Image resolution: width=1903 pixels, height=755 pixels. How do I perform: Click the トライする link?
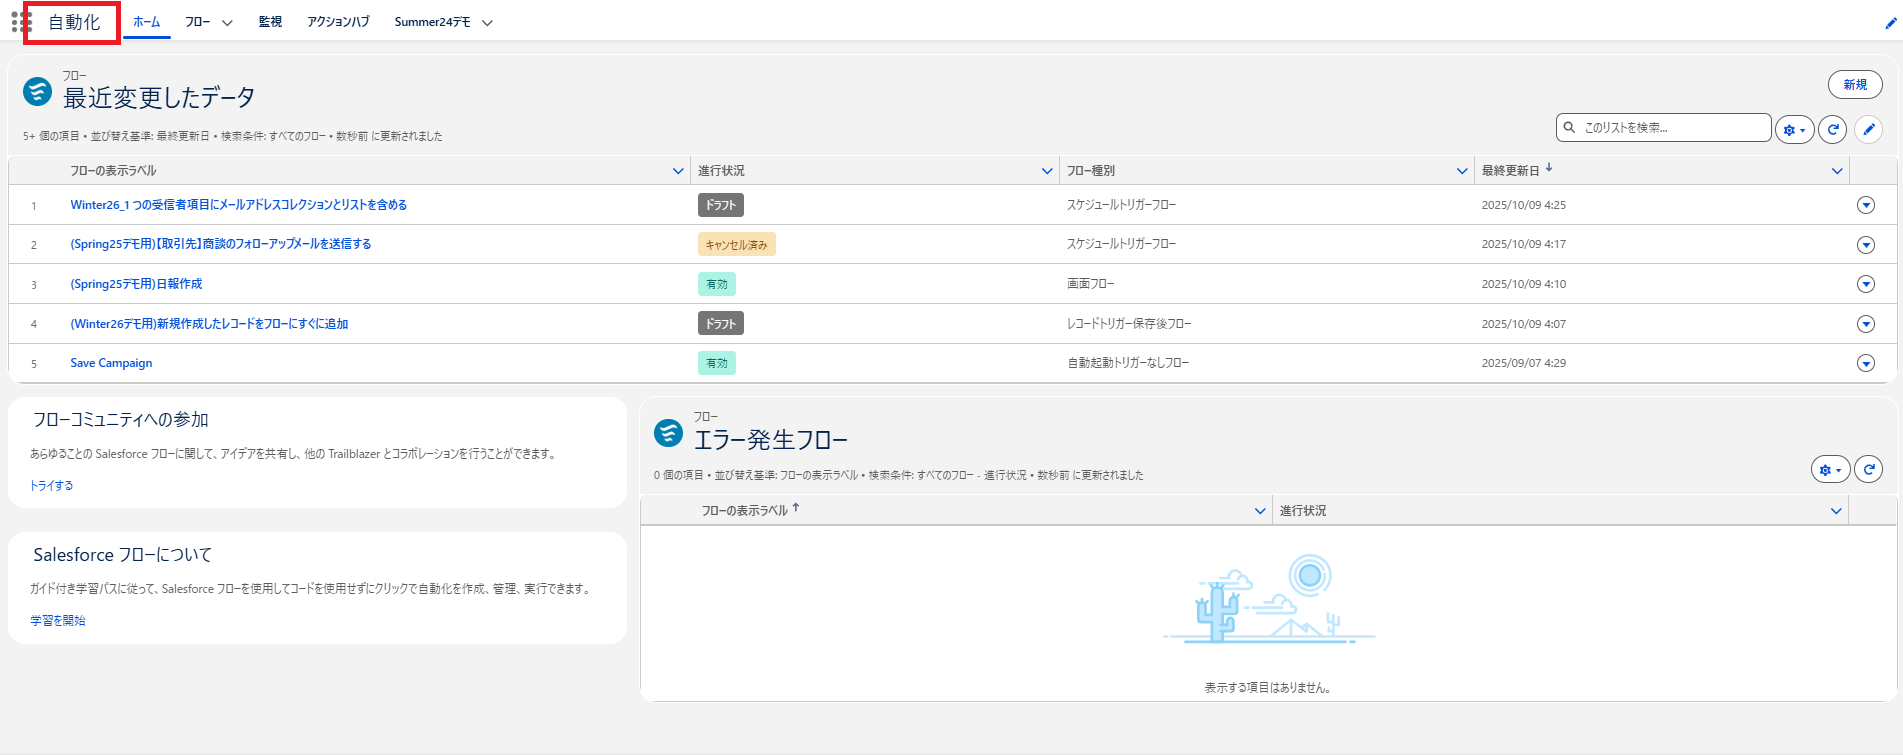coord(51,485)
